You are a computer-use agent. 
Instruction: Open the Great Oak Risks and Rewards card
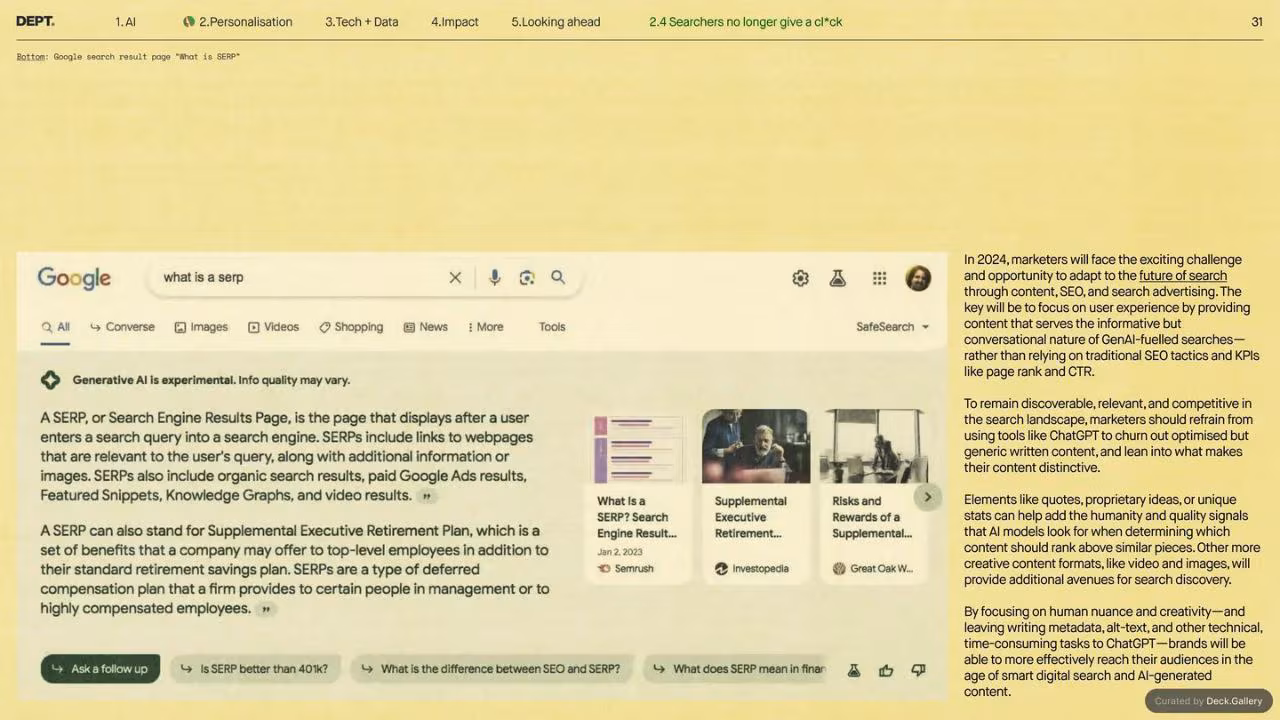(873, 496)
